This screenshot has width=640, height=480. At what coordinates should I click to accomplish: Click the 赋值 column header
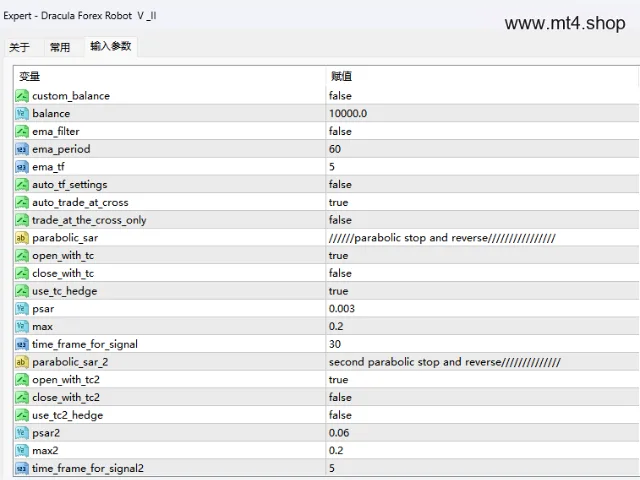[341, 76]
